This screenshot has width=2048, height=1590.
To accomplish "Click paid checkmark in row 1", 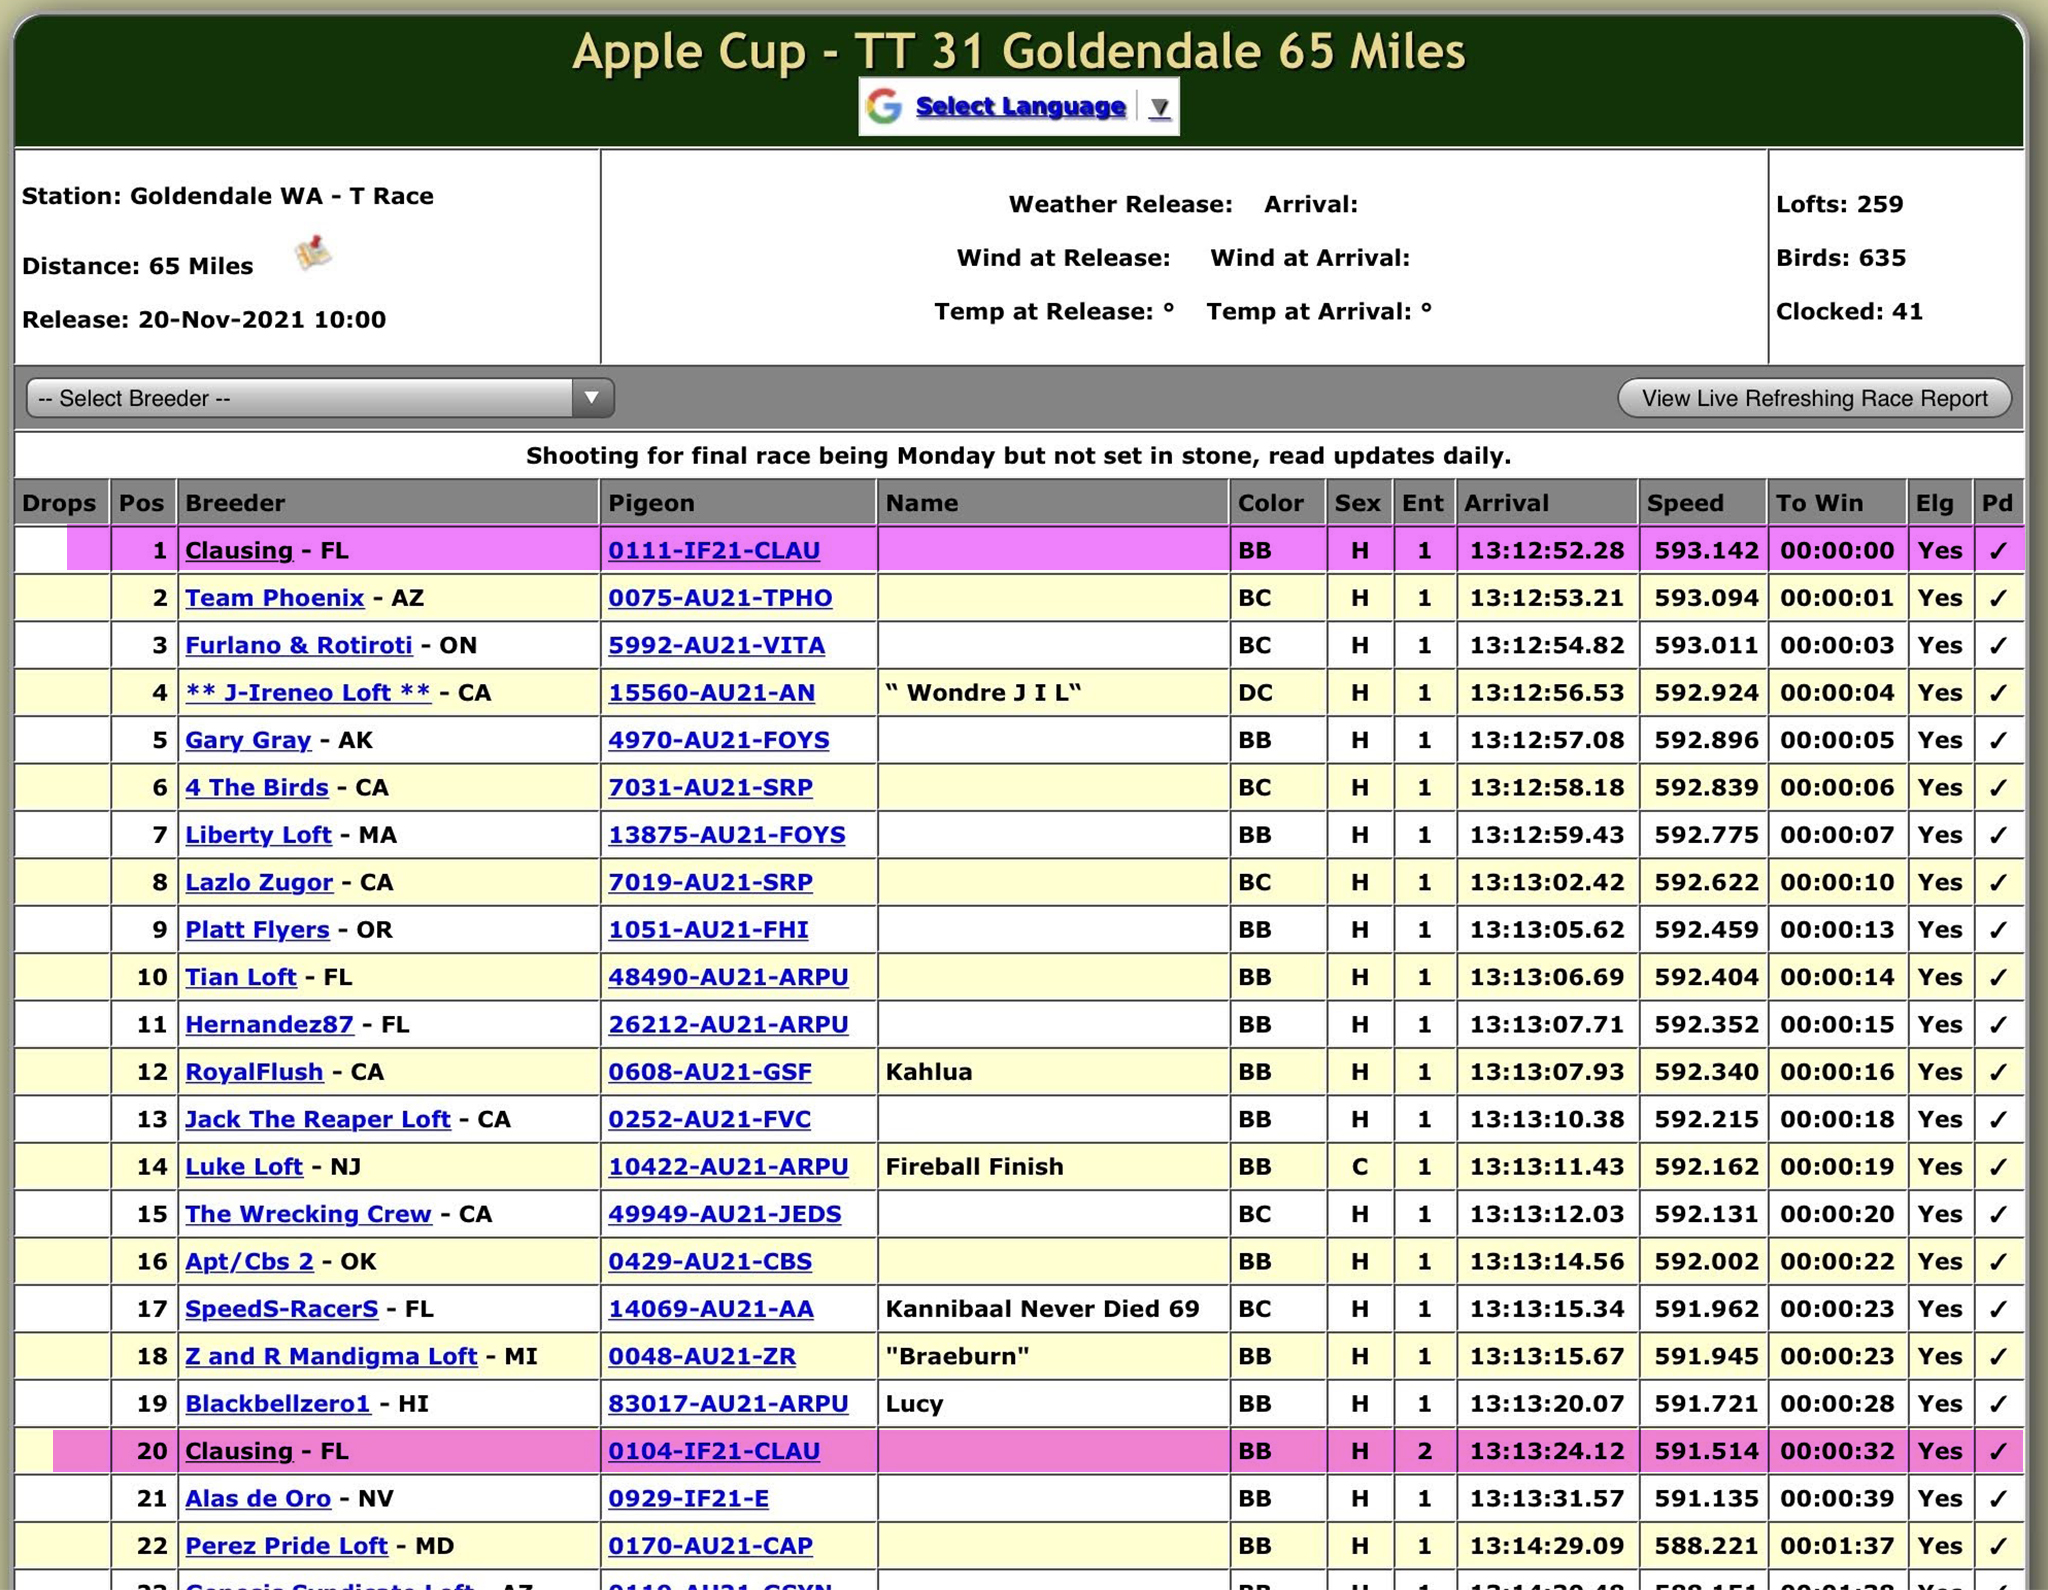I will pos(1997,551).
